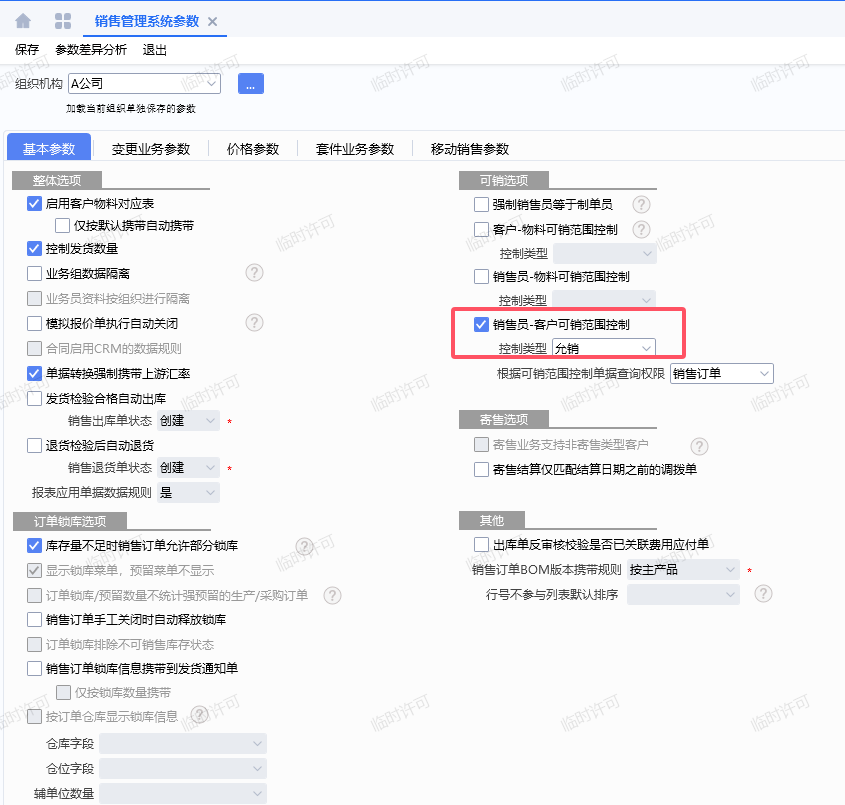Switch to 价格参数 tab

point(252,149)
